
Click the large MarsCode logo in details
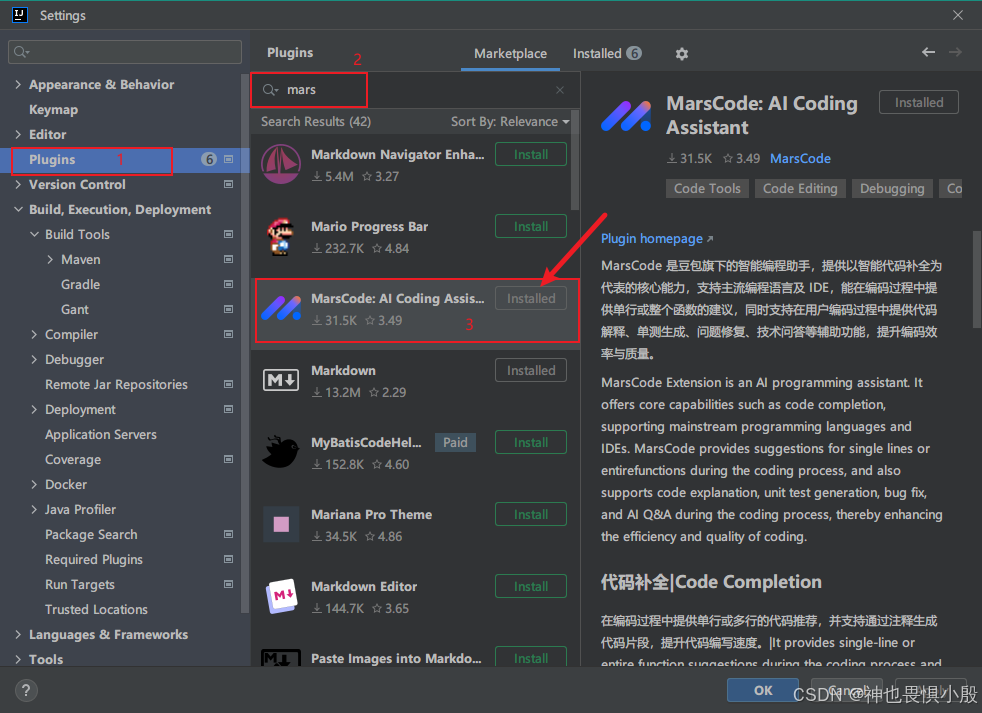(626, 116)
